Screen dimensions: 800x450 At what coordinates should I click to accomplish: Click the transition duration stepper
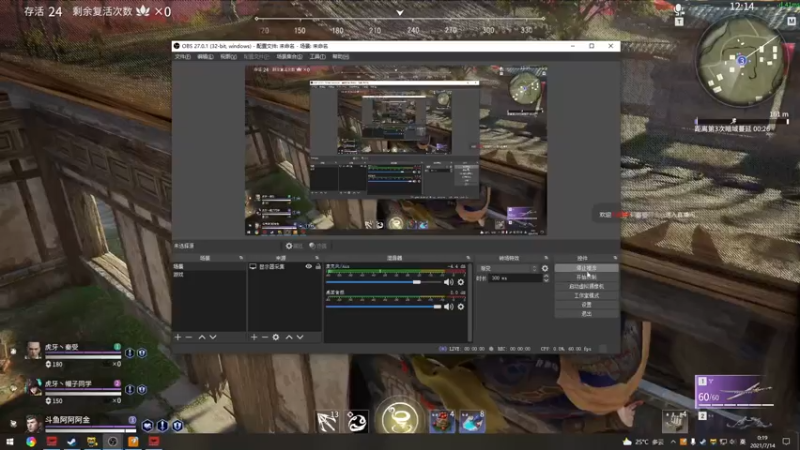tap(546, 278)
